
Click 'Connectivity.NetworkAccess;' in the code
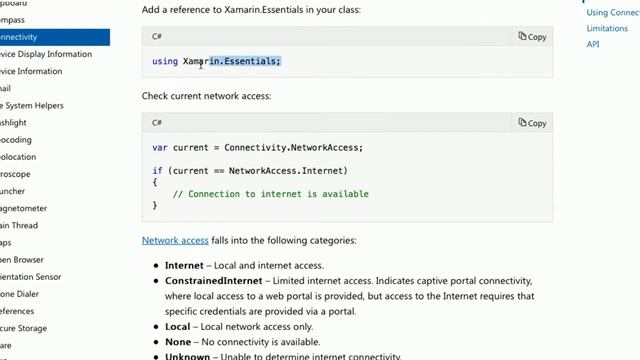coord(293,147)
